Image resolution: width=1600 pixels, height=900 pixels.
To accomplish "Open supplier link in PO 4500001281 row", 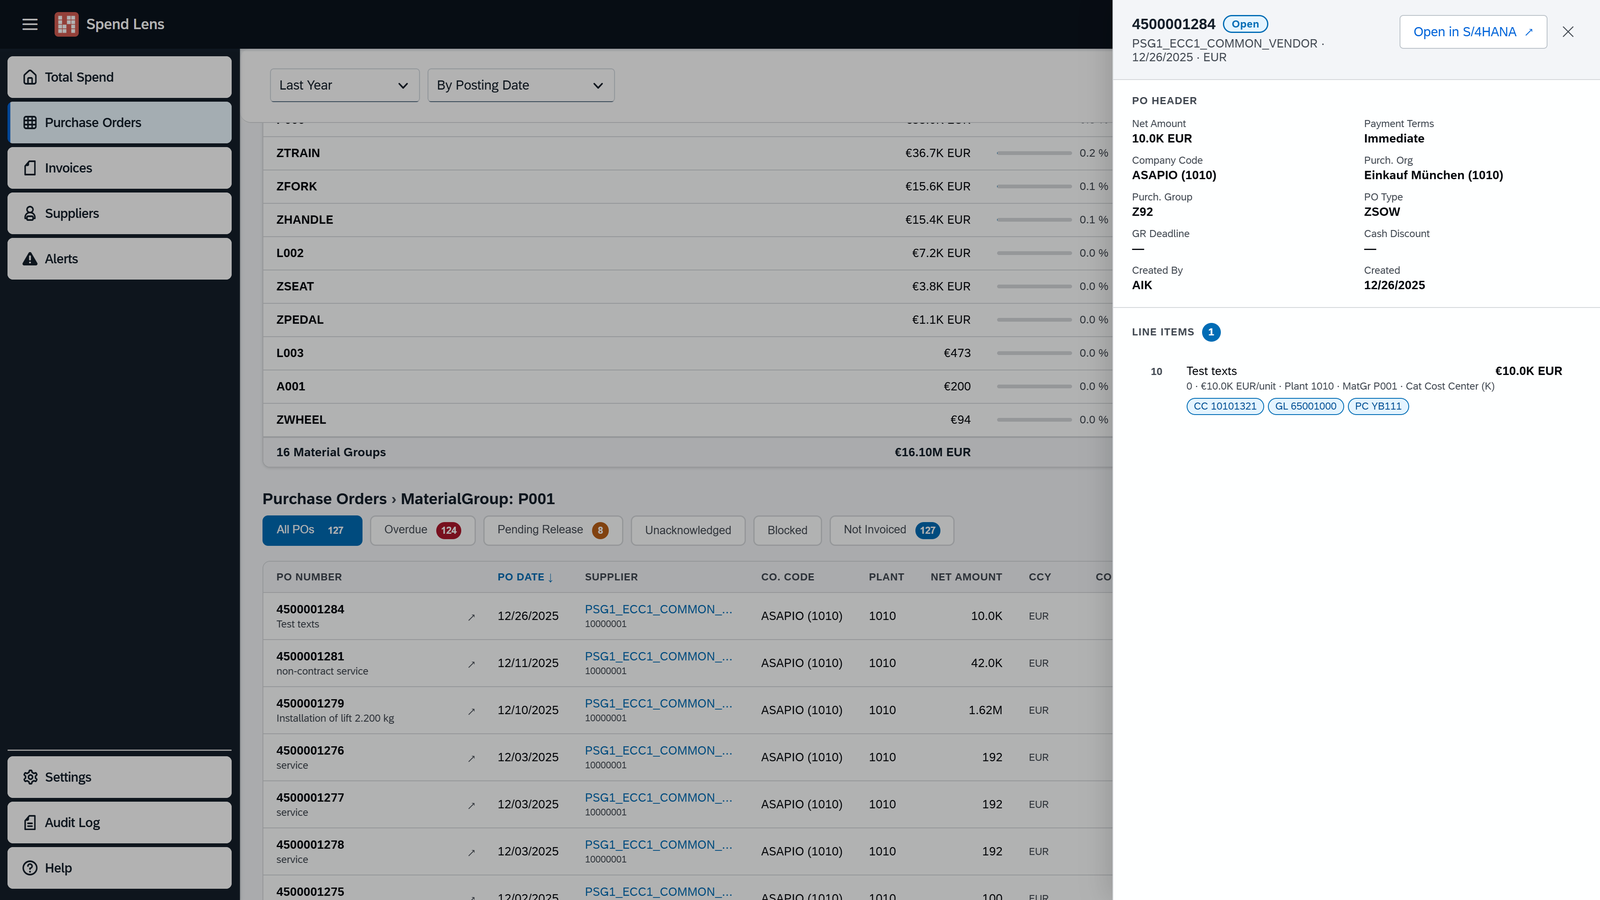I will click(x=658, y=656).
